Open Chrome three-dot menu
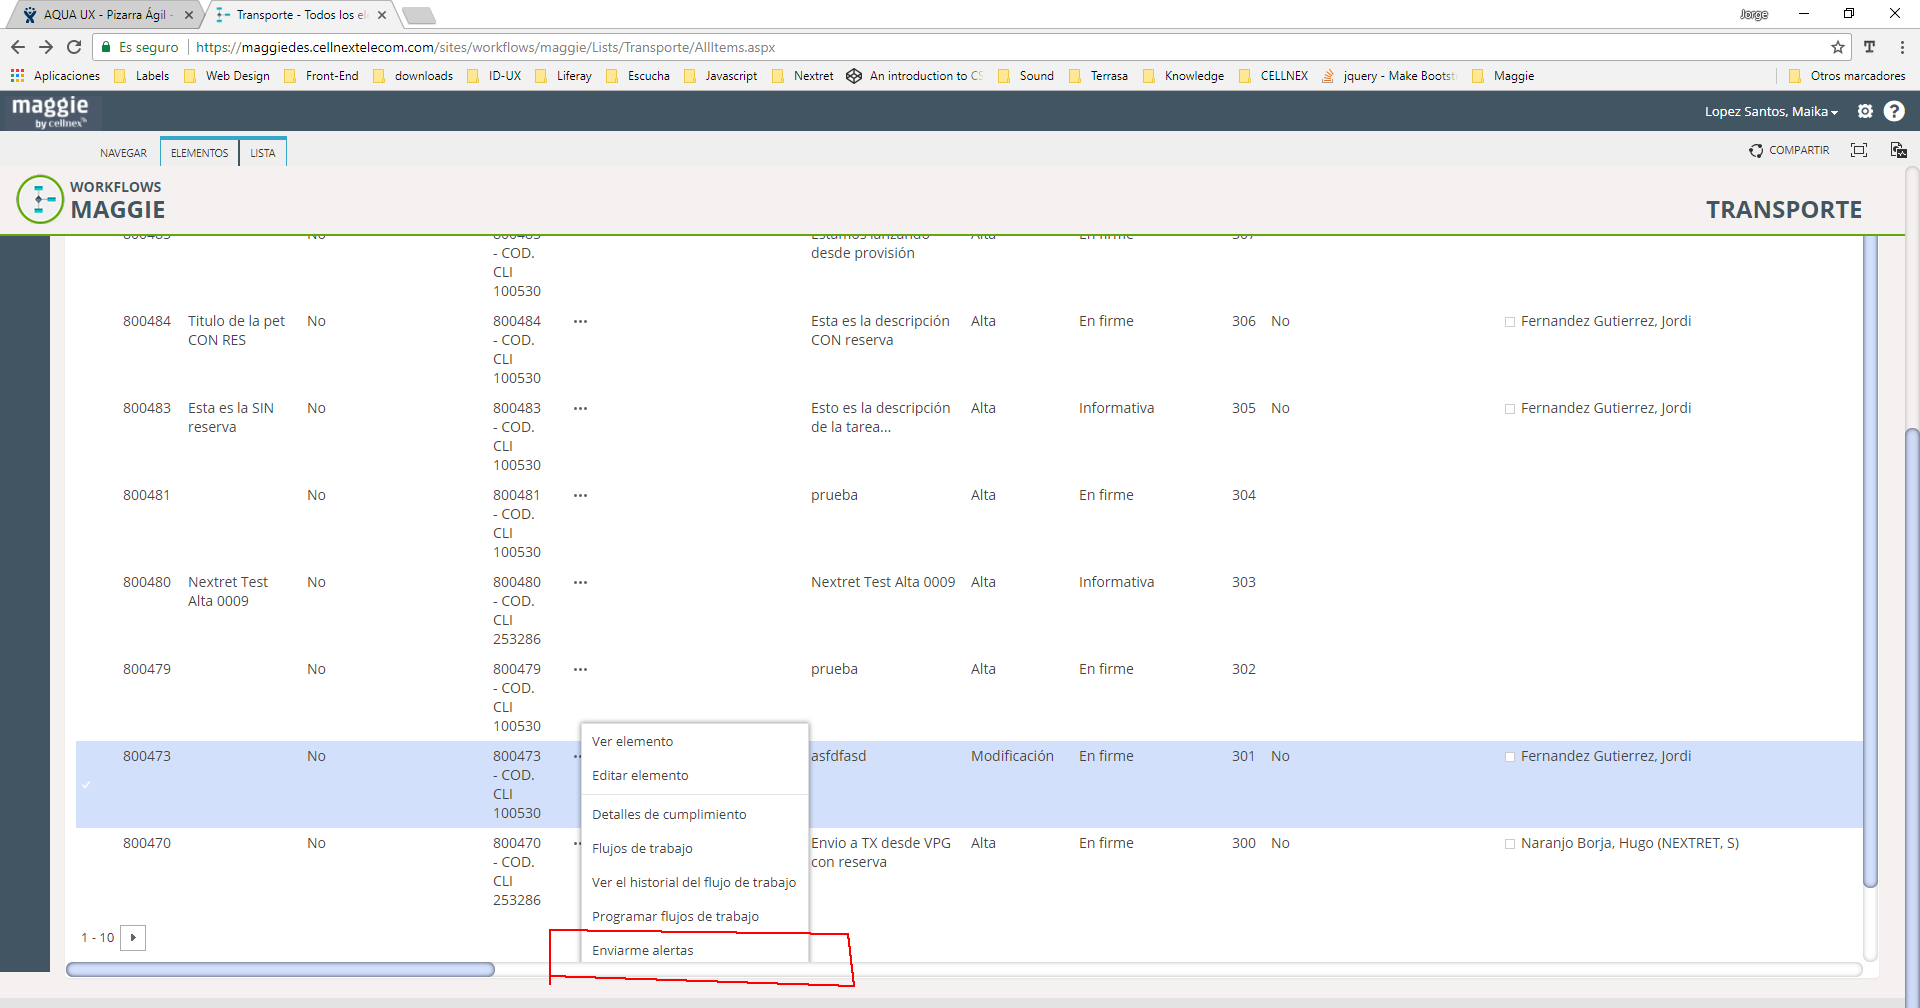The height and width of the screenshot is (1008, 1920). (x=1902, y=47)
